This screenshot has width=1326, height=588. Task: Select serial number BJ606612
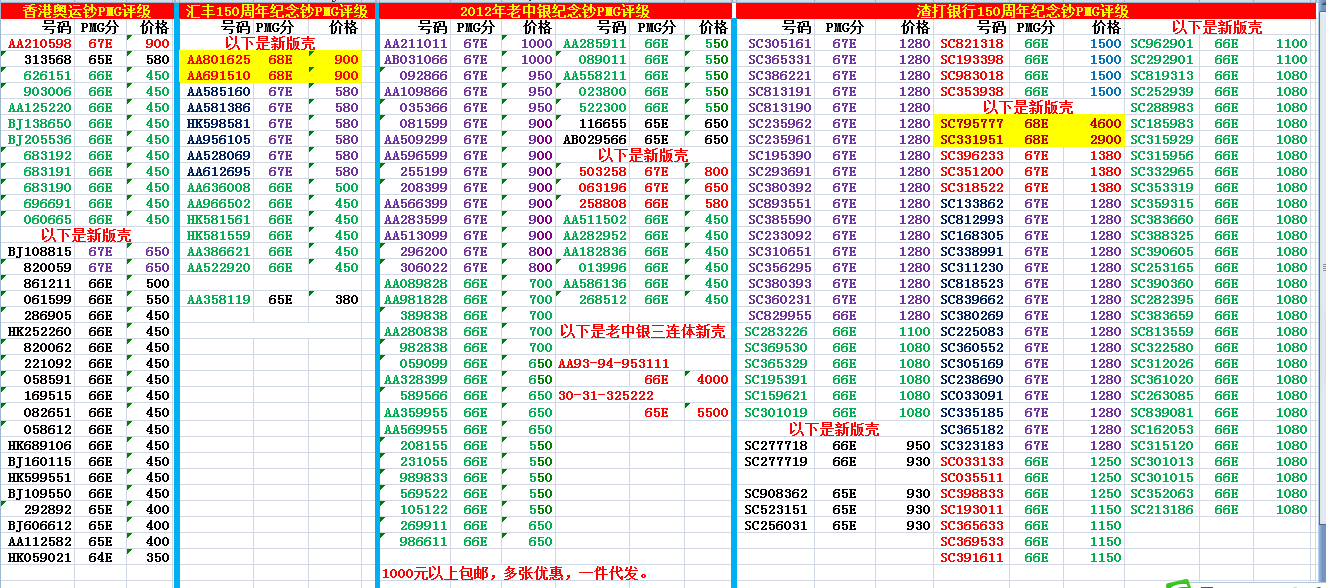[40, 526]
